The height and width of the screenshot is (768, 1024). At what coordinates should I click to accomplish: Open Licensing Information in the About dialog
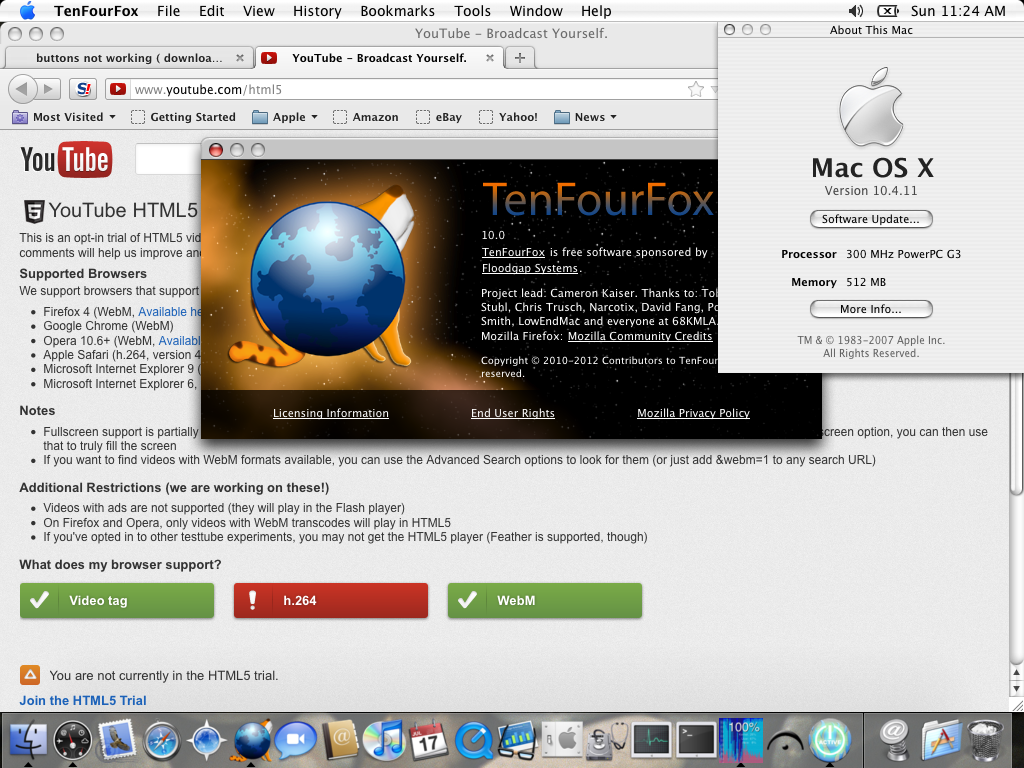pyautogui.click(x=330, y=413)
